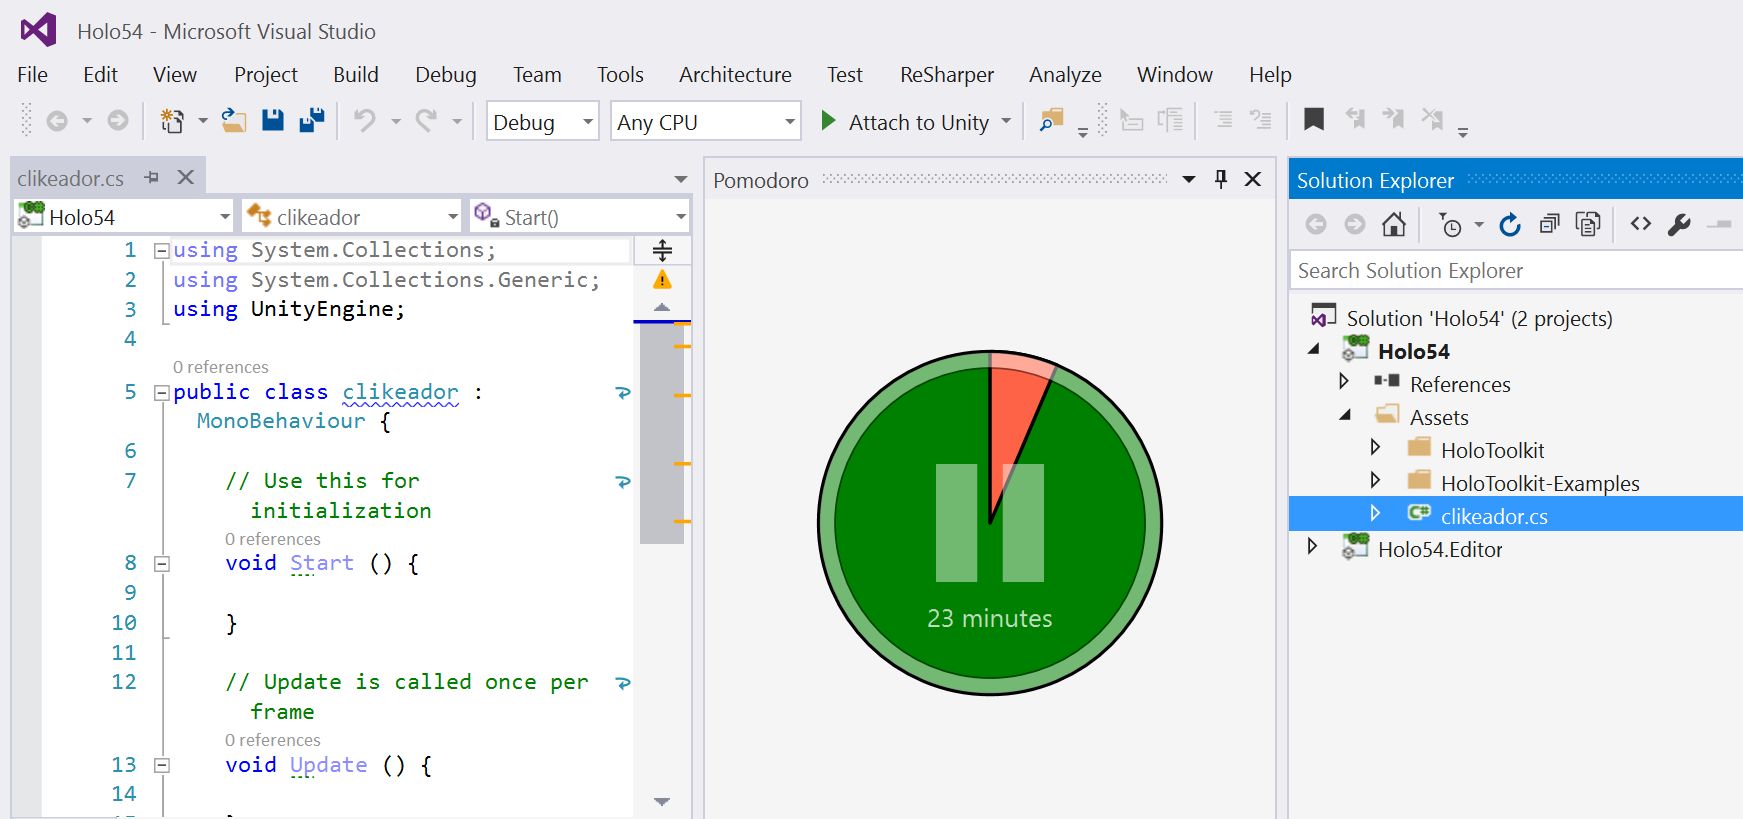Click the View Code icon in Solution Explorer
The width and height of the screenshot is (1743, 819).
[x=1640, y=224]
